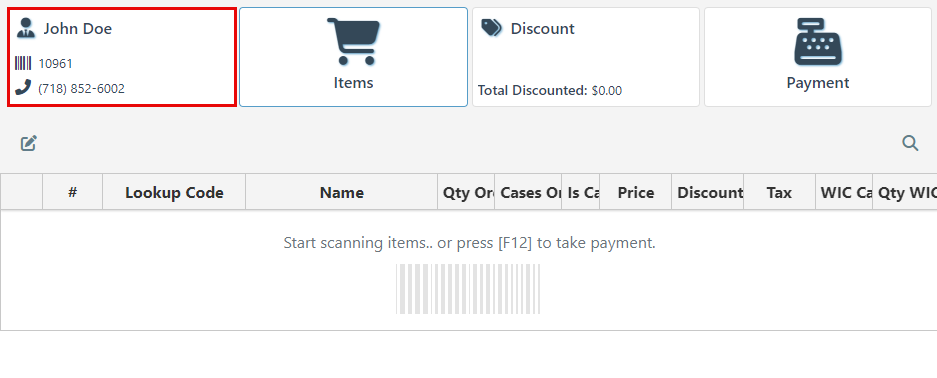Click the Price column header
Viewport: 937px width, 378px height.
pos(636,192)
